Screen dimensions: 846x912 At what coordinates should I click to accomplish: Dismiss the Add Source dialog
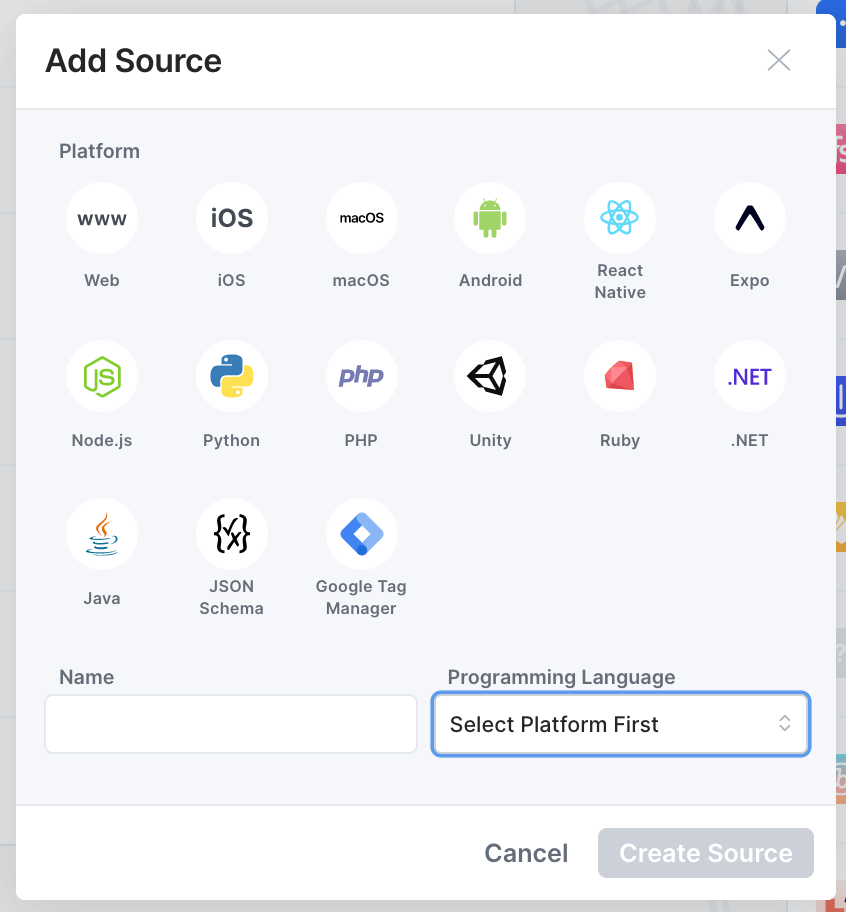(779, 60)
